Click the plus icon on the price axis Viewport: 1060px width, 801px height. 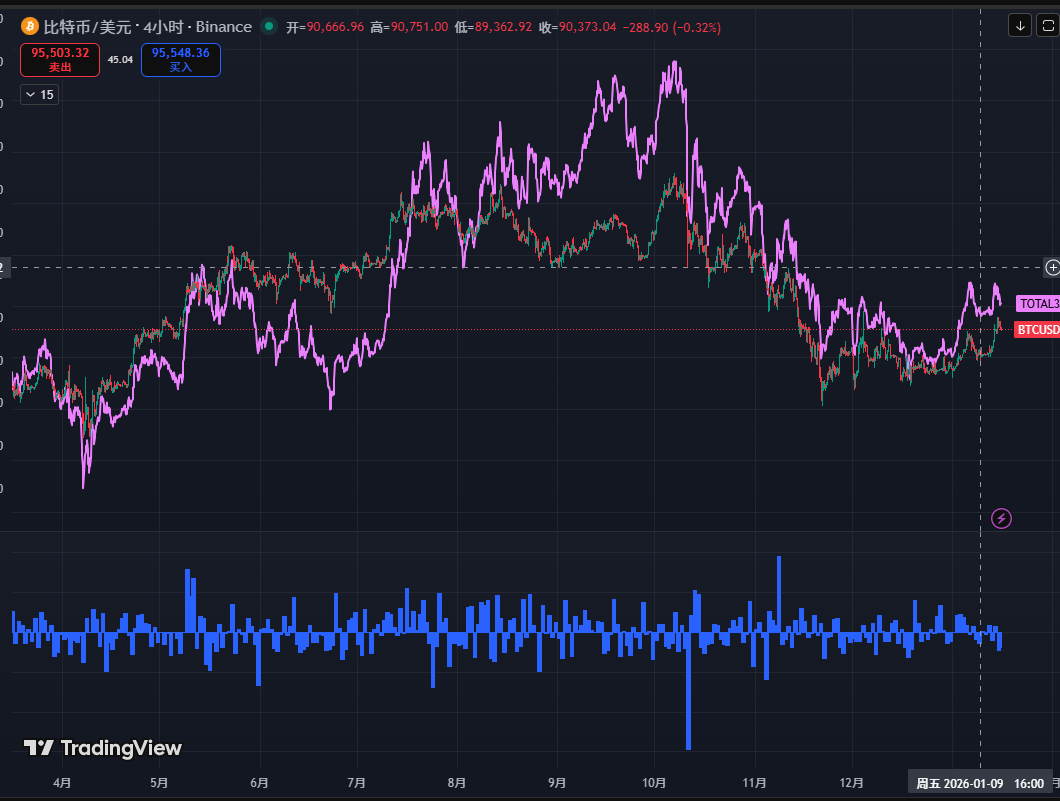tap(1052, 267)
